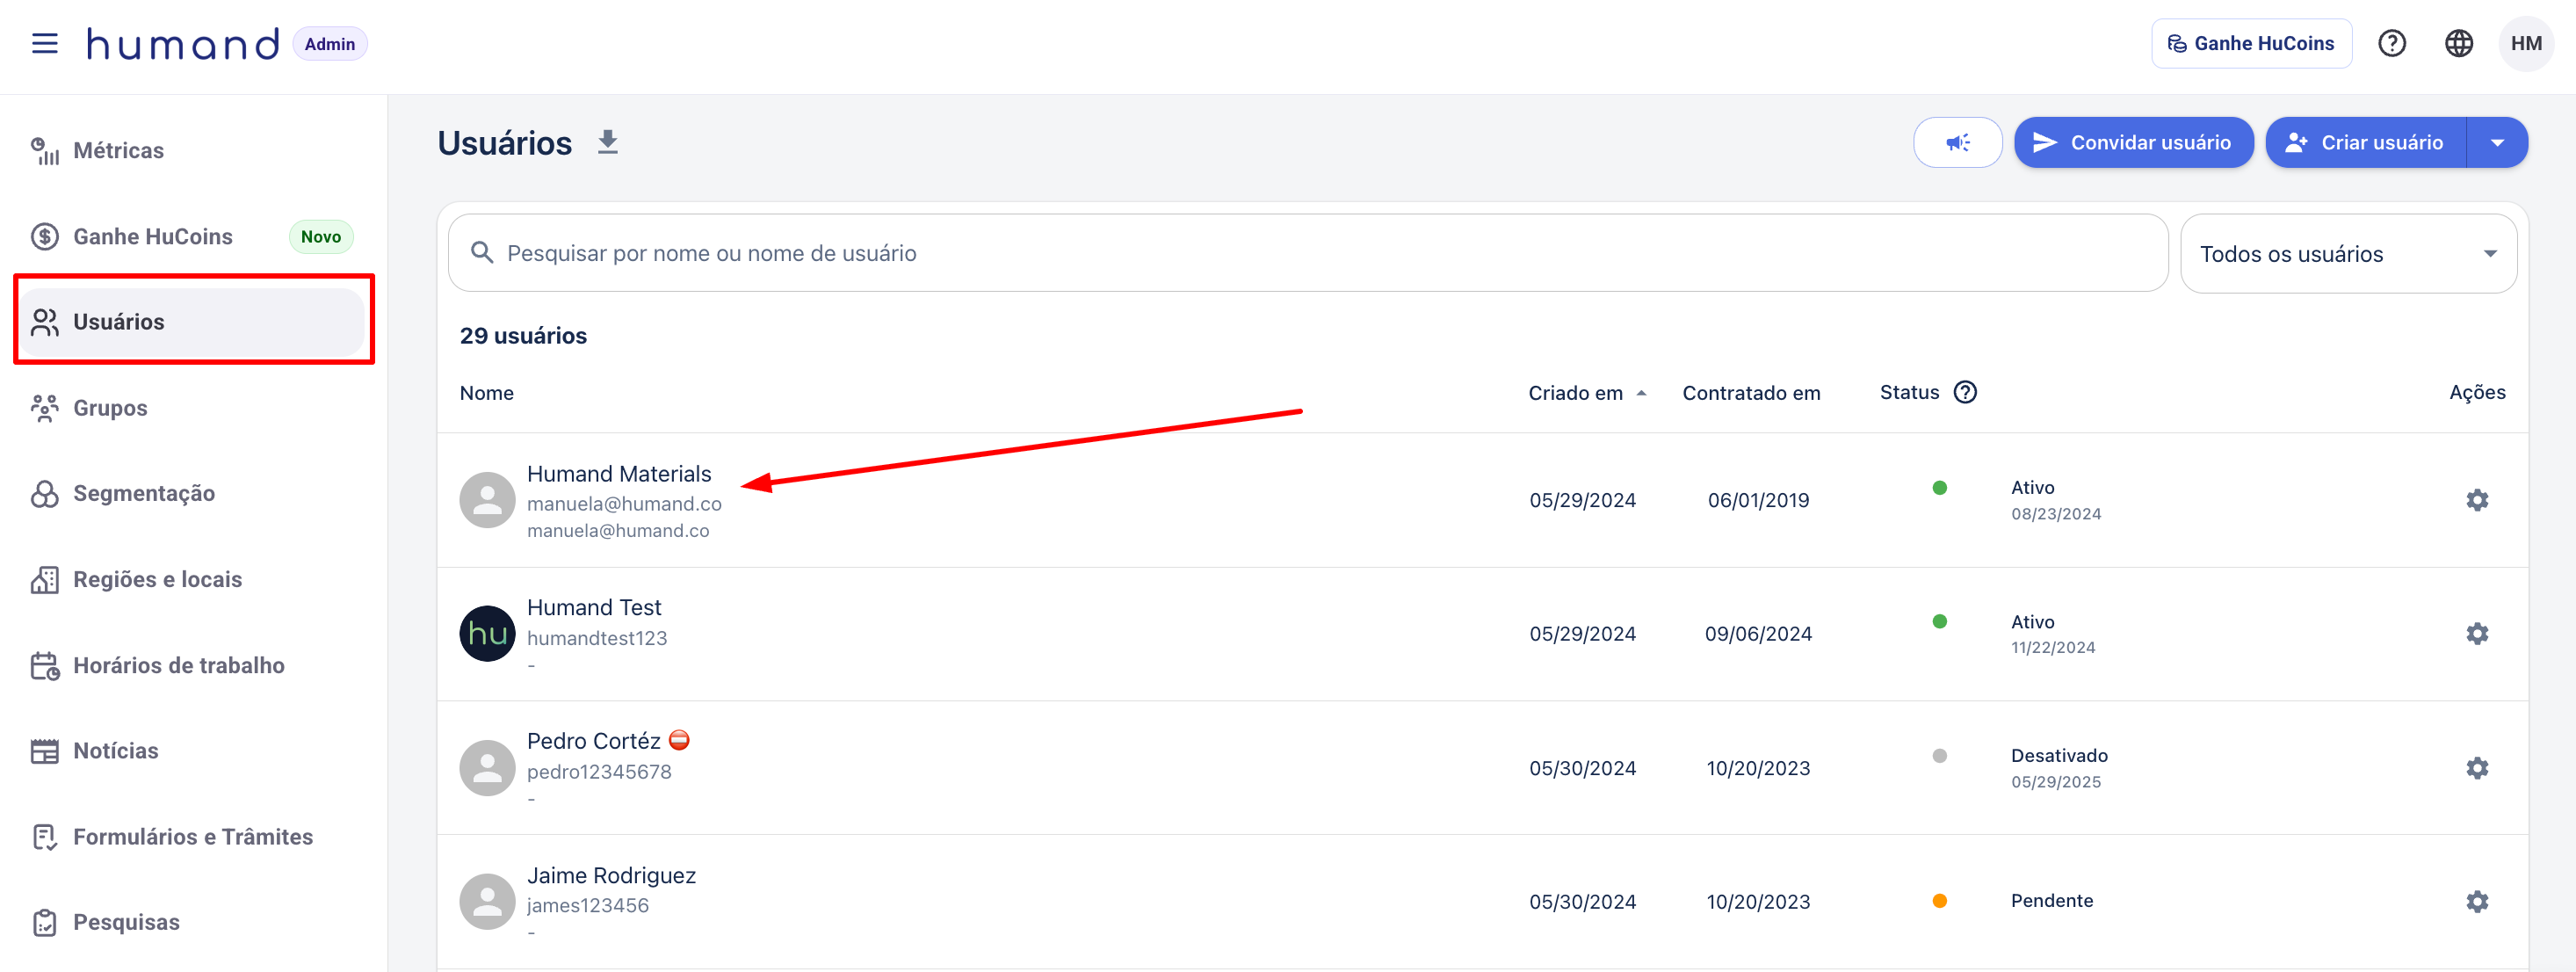Open settings gear for Pedro Cortéz
Screen dimensions: 2576x972
(2476, 768)
